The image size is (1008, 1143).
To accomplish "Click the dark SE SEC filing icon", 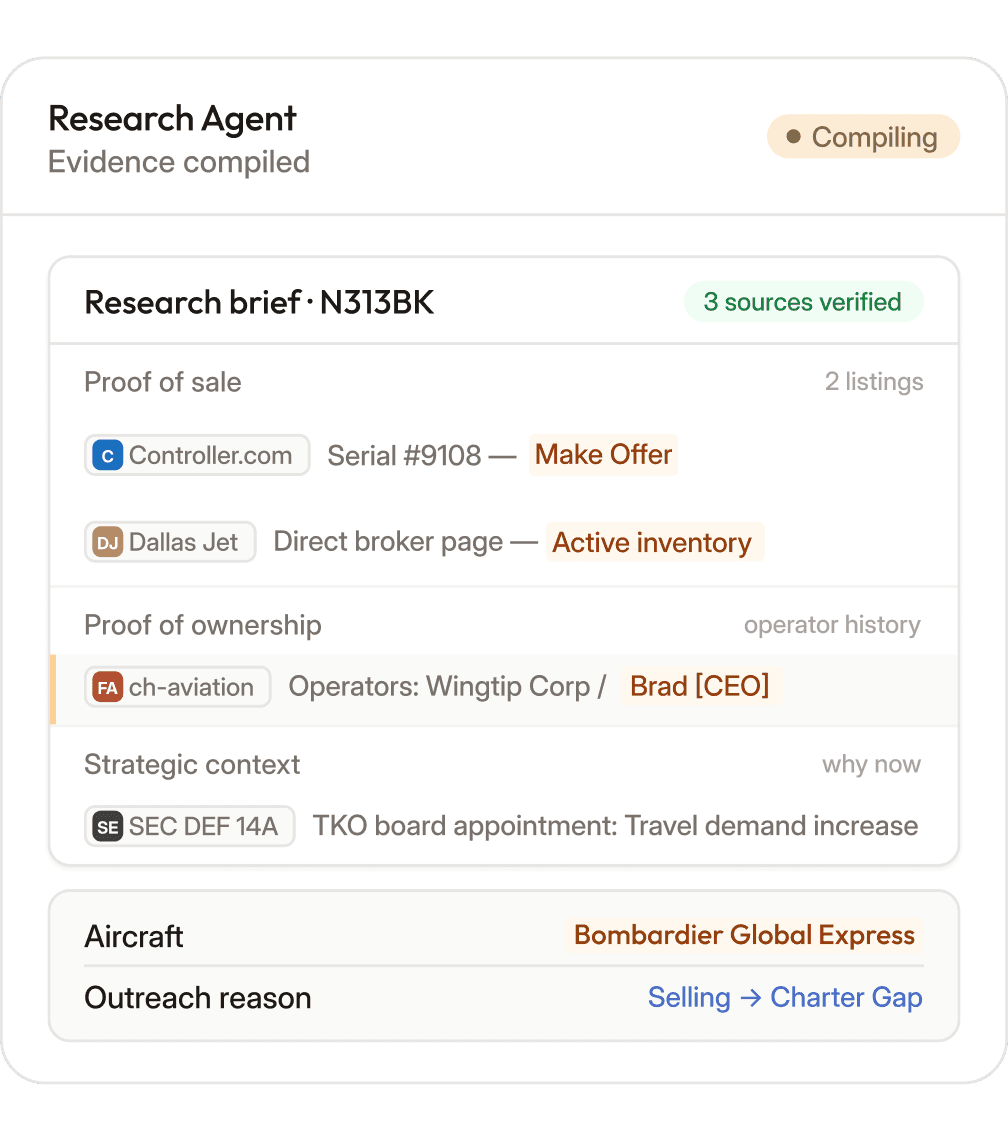I will point(107,827).
